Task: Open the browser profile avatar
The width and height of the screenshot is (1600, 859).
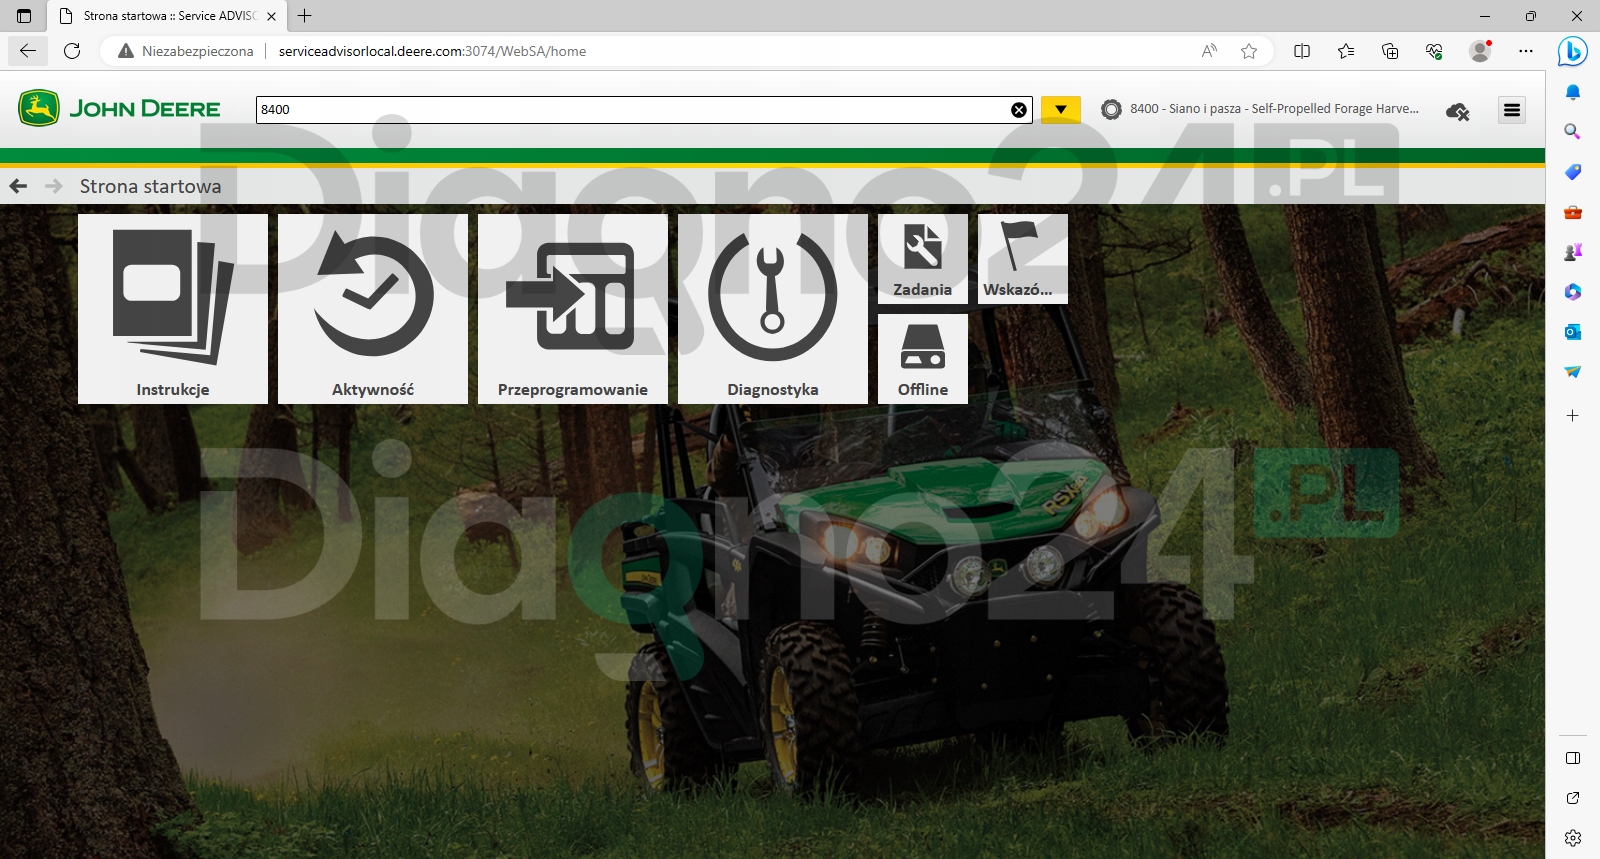Action: coord(1480,51)
